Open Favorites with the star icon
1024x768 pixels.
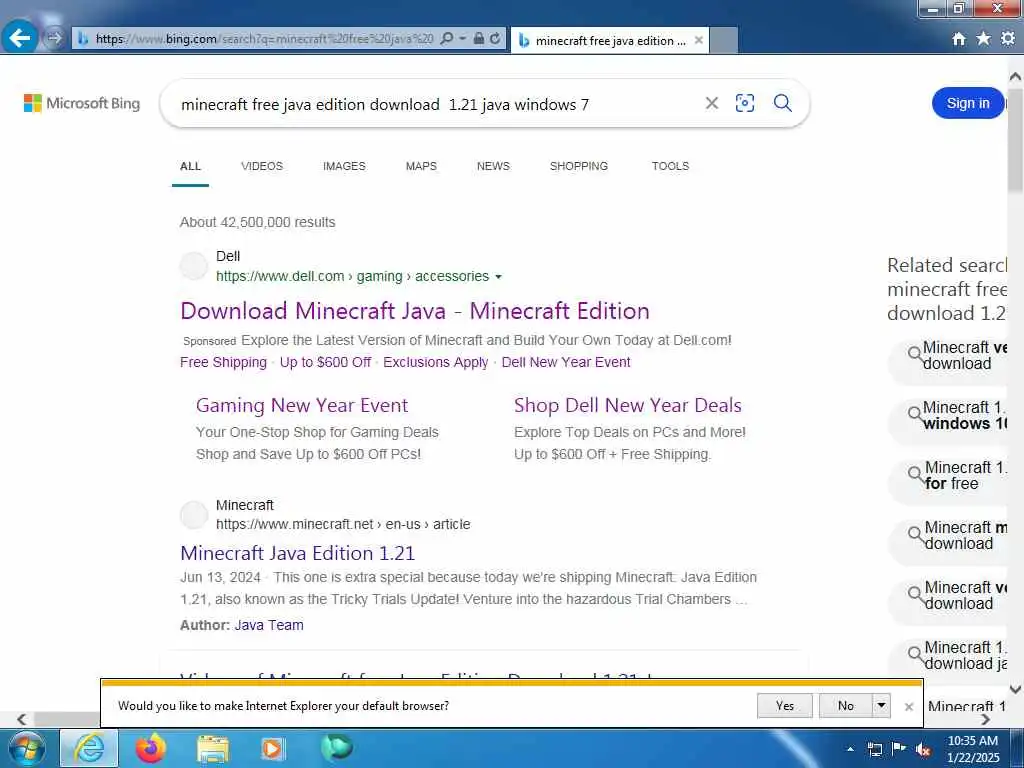pos(983,39)
